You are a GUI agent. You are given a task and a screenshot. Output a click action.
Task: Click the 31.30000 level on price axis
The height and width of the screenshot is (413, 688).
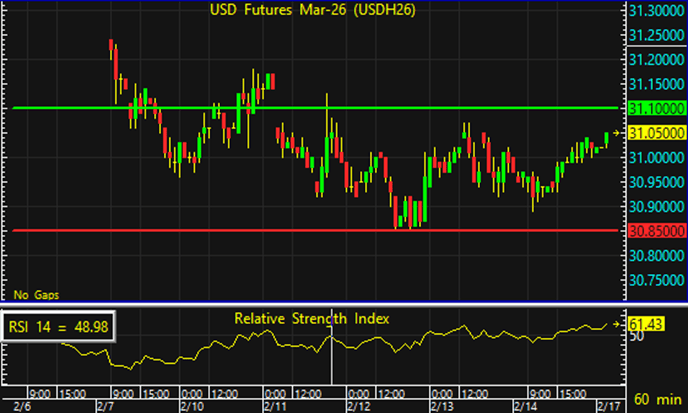[656, 11]
